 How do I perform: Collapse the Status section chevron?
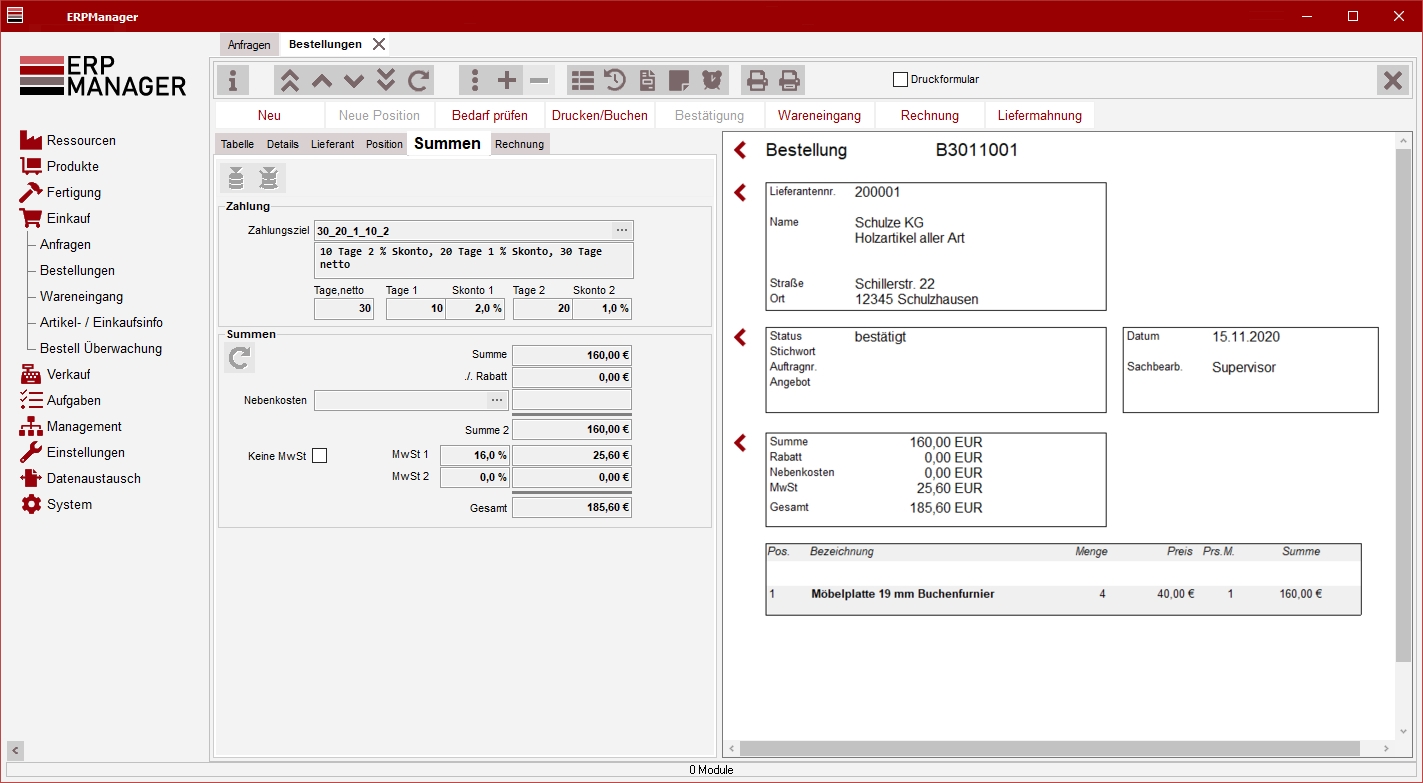740,337
